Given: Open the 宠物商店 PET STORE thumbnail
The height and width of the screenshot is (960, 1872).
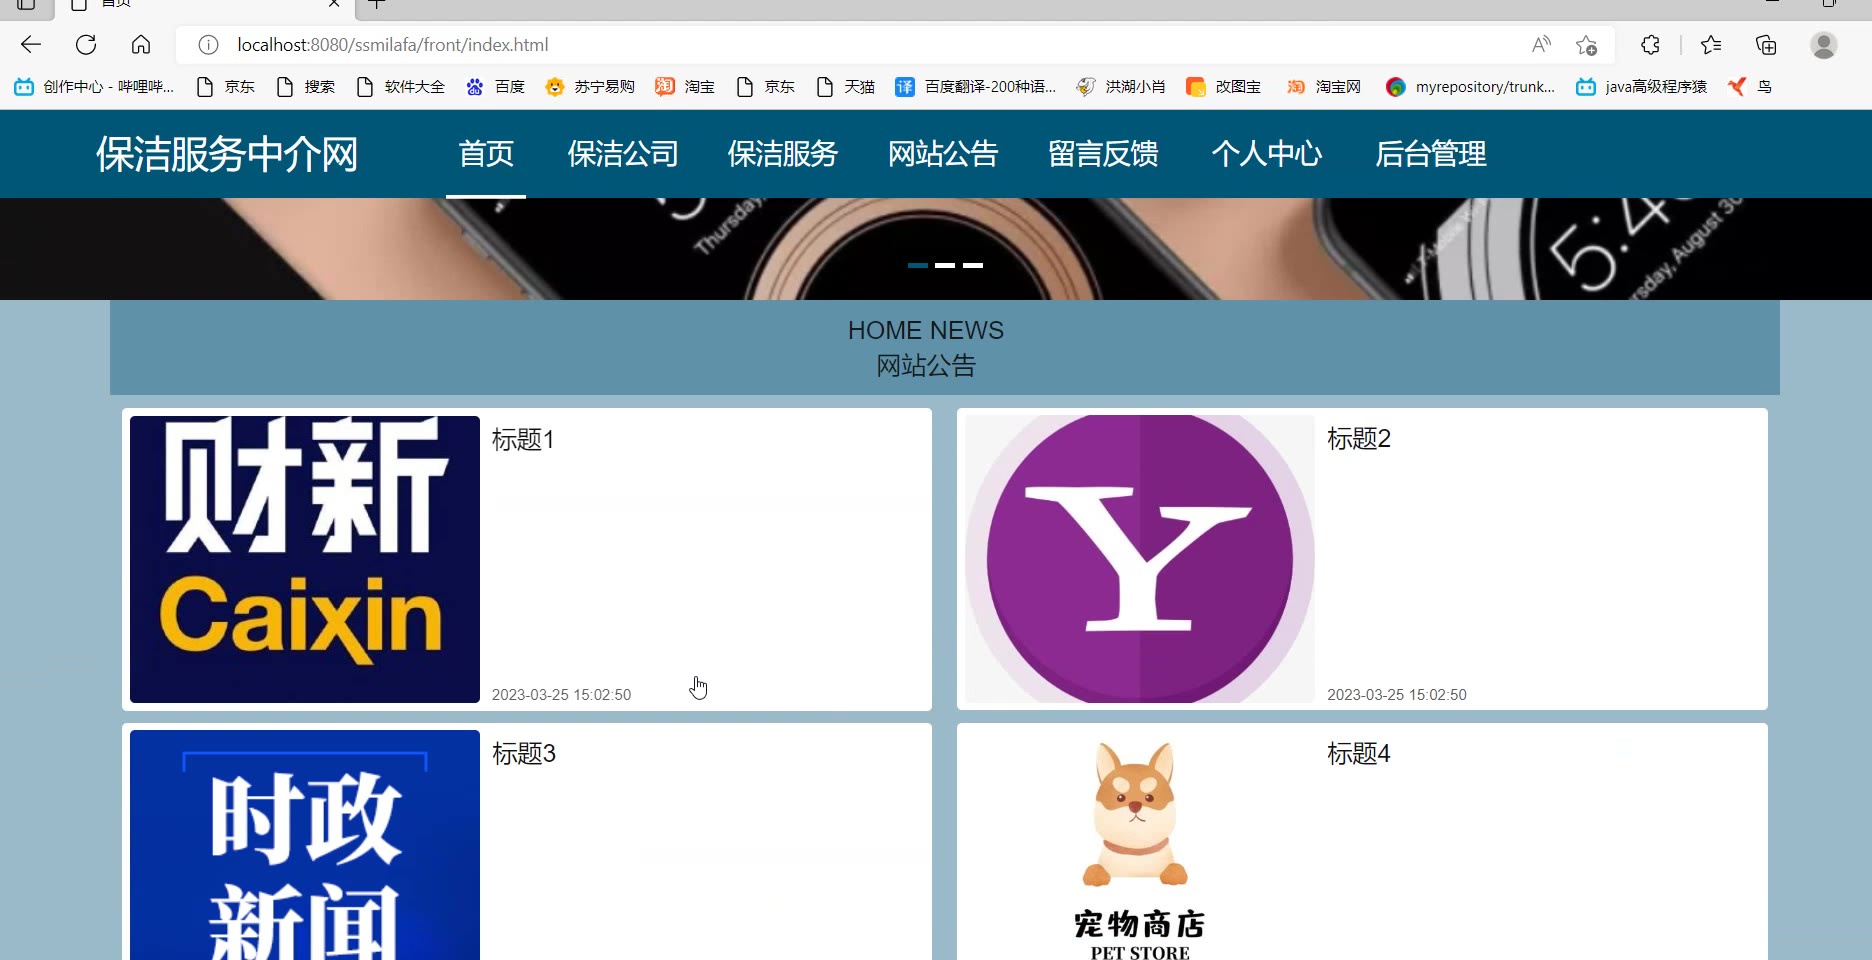Looking at the screenshot, I should [1140, 845].
